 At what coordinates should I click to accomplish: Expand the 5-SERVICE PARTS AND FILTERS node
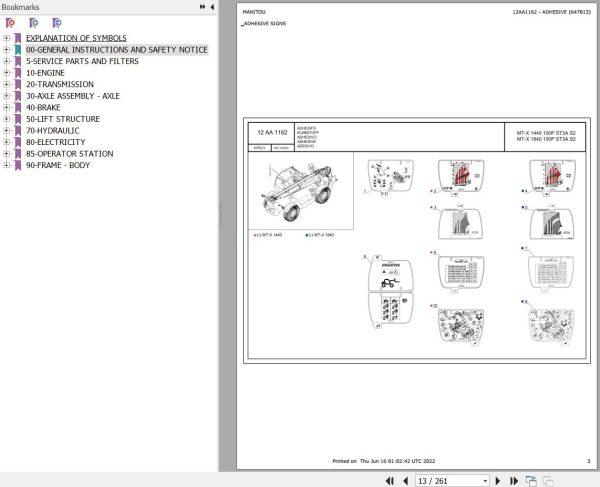point(6,61)
